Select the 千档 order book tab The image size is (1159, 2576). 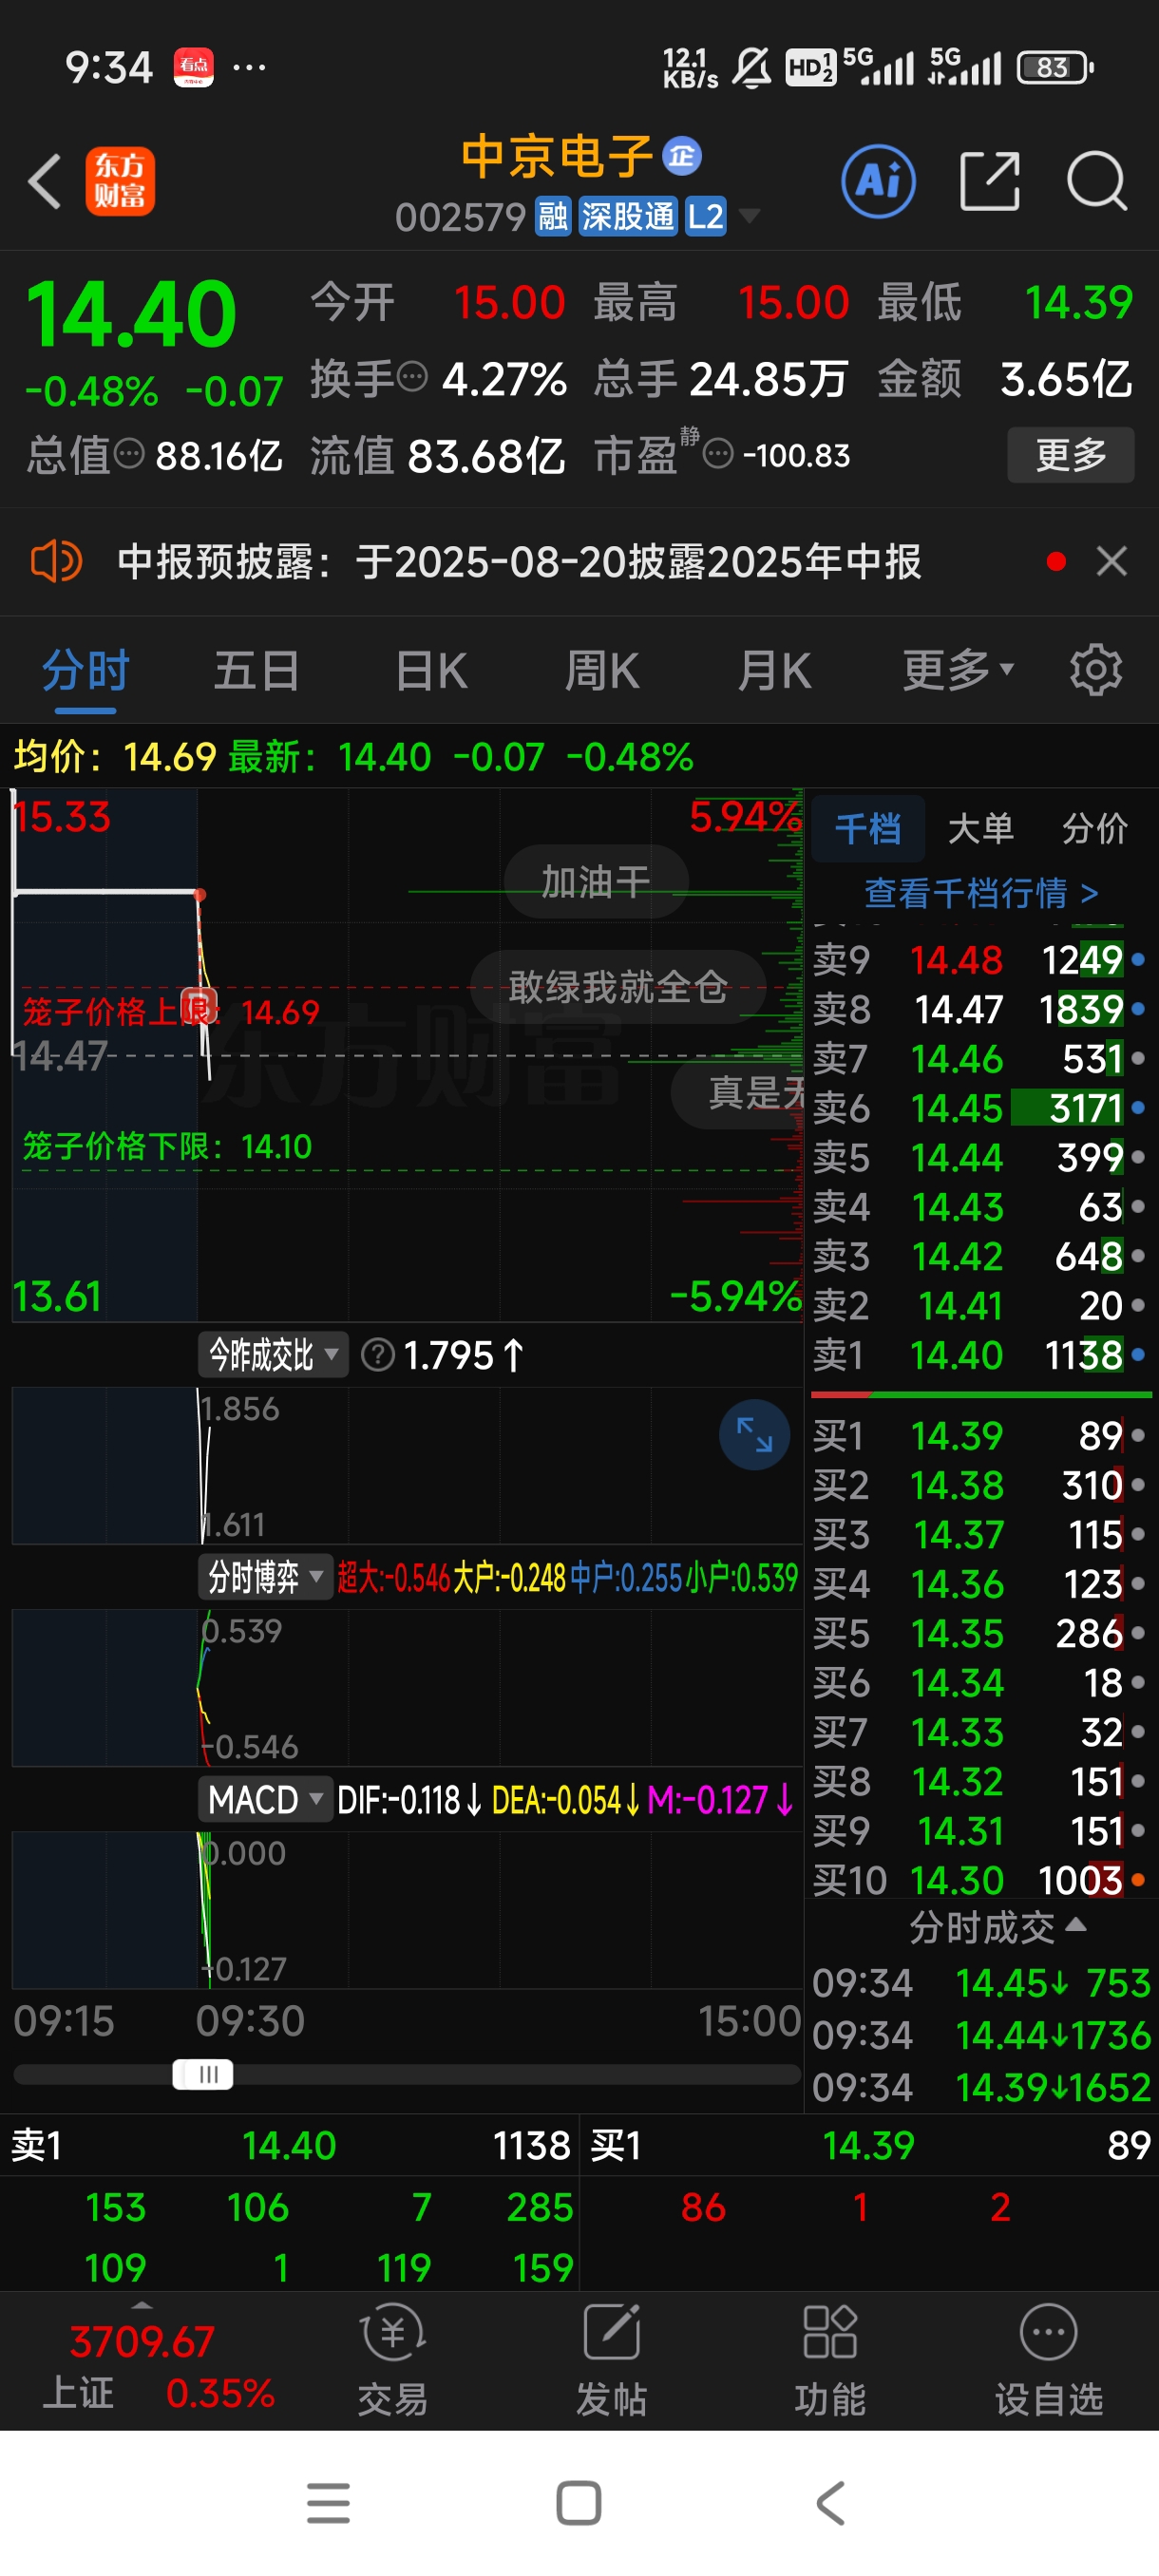click(868, 829)
